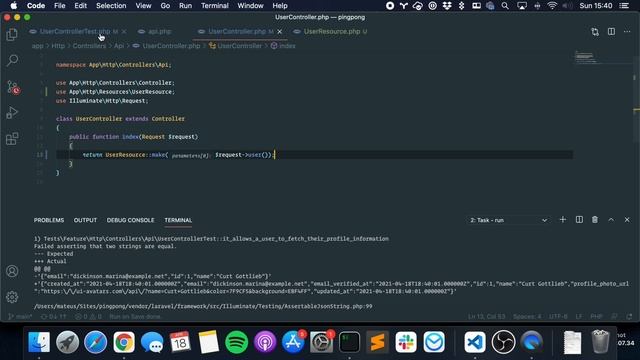Open the Code application menu
This screenshot has height=360, width=640.
[36, 6]
